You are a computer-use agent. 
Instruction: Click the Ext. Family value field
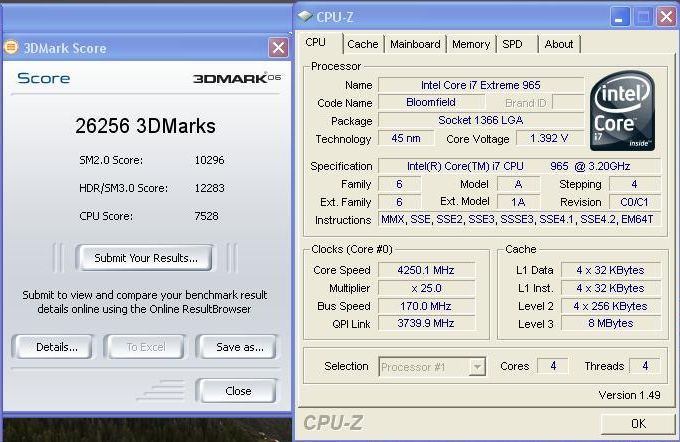[x=399, y=202]
